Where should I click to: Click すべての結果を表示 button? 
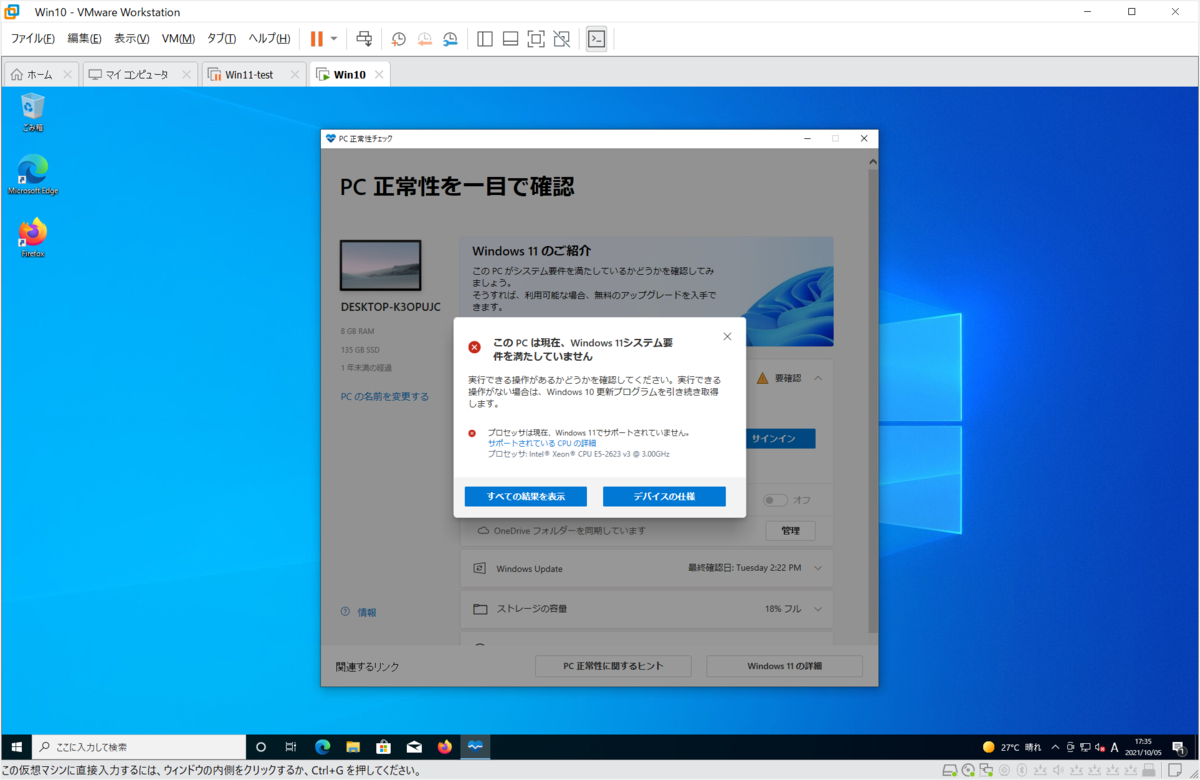coord(526,497)
